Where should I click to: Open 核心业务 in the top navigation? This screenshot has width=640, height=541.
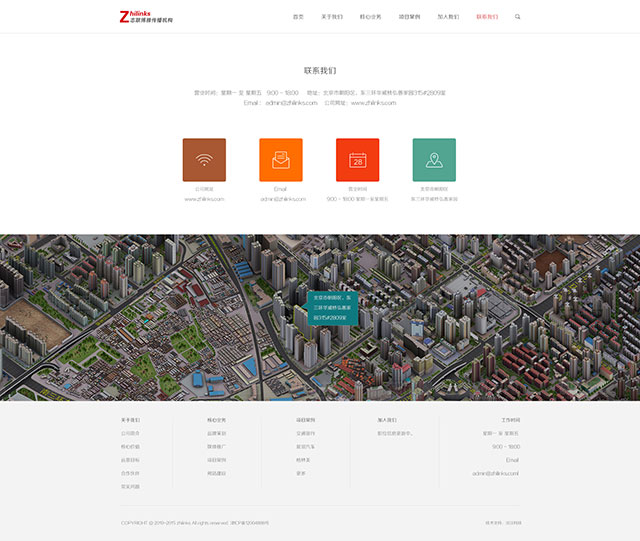click(x=370, y=17)
